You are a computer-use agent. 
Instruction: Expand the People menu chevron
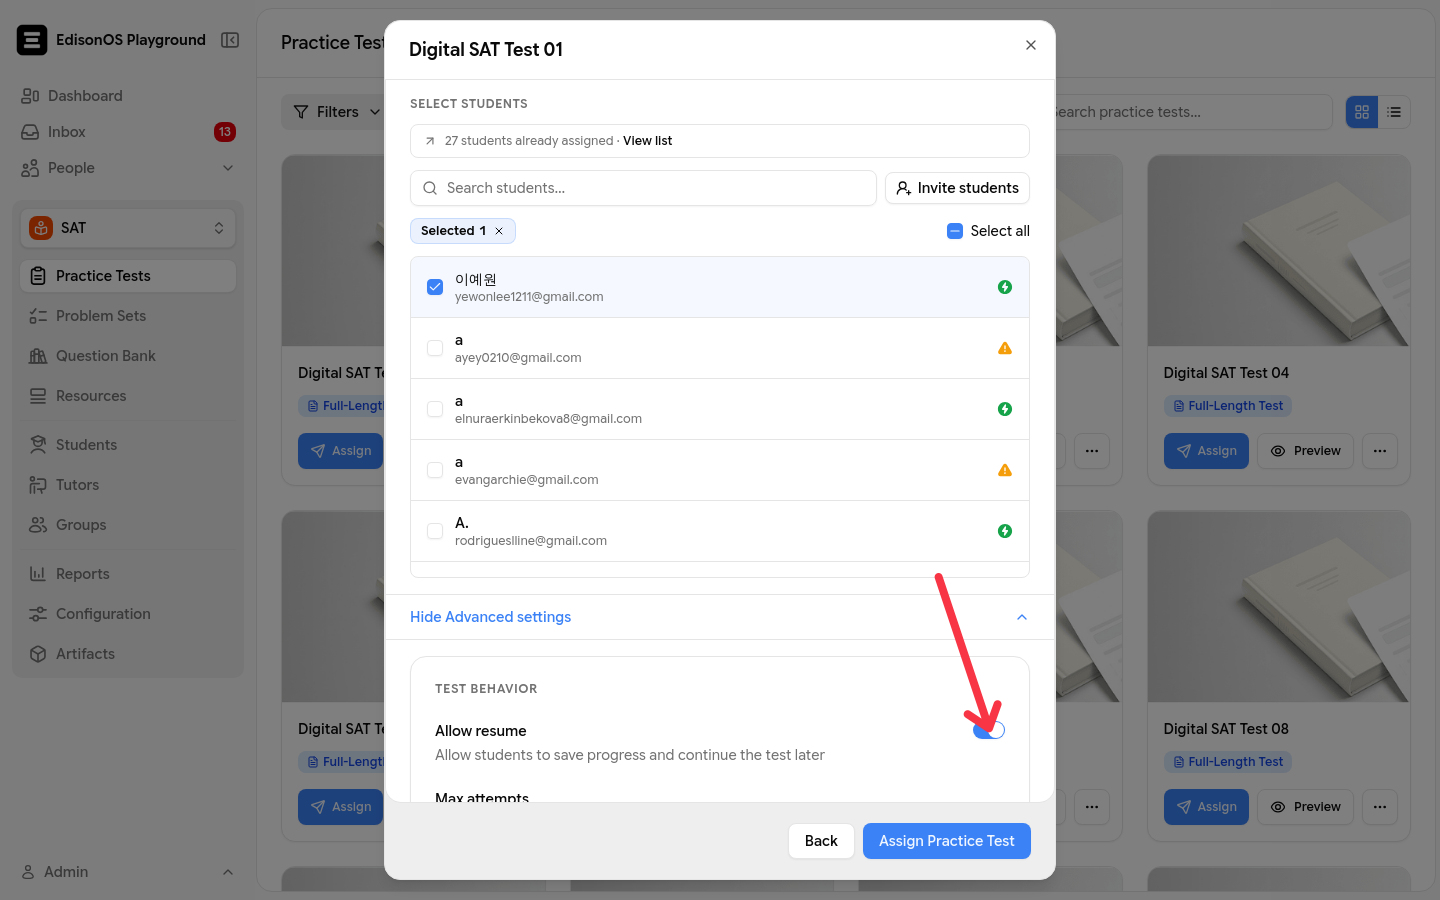(228, 168)
